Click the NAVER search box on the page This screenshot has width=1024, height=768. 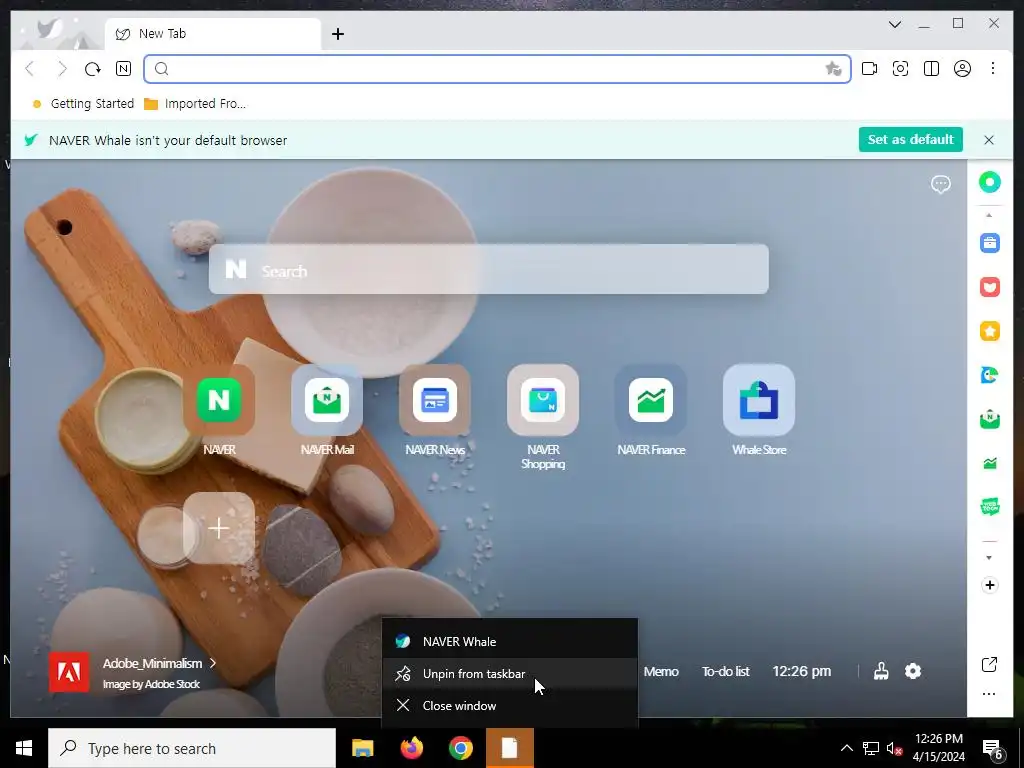(488, 270)
